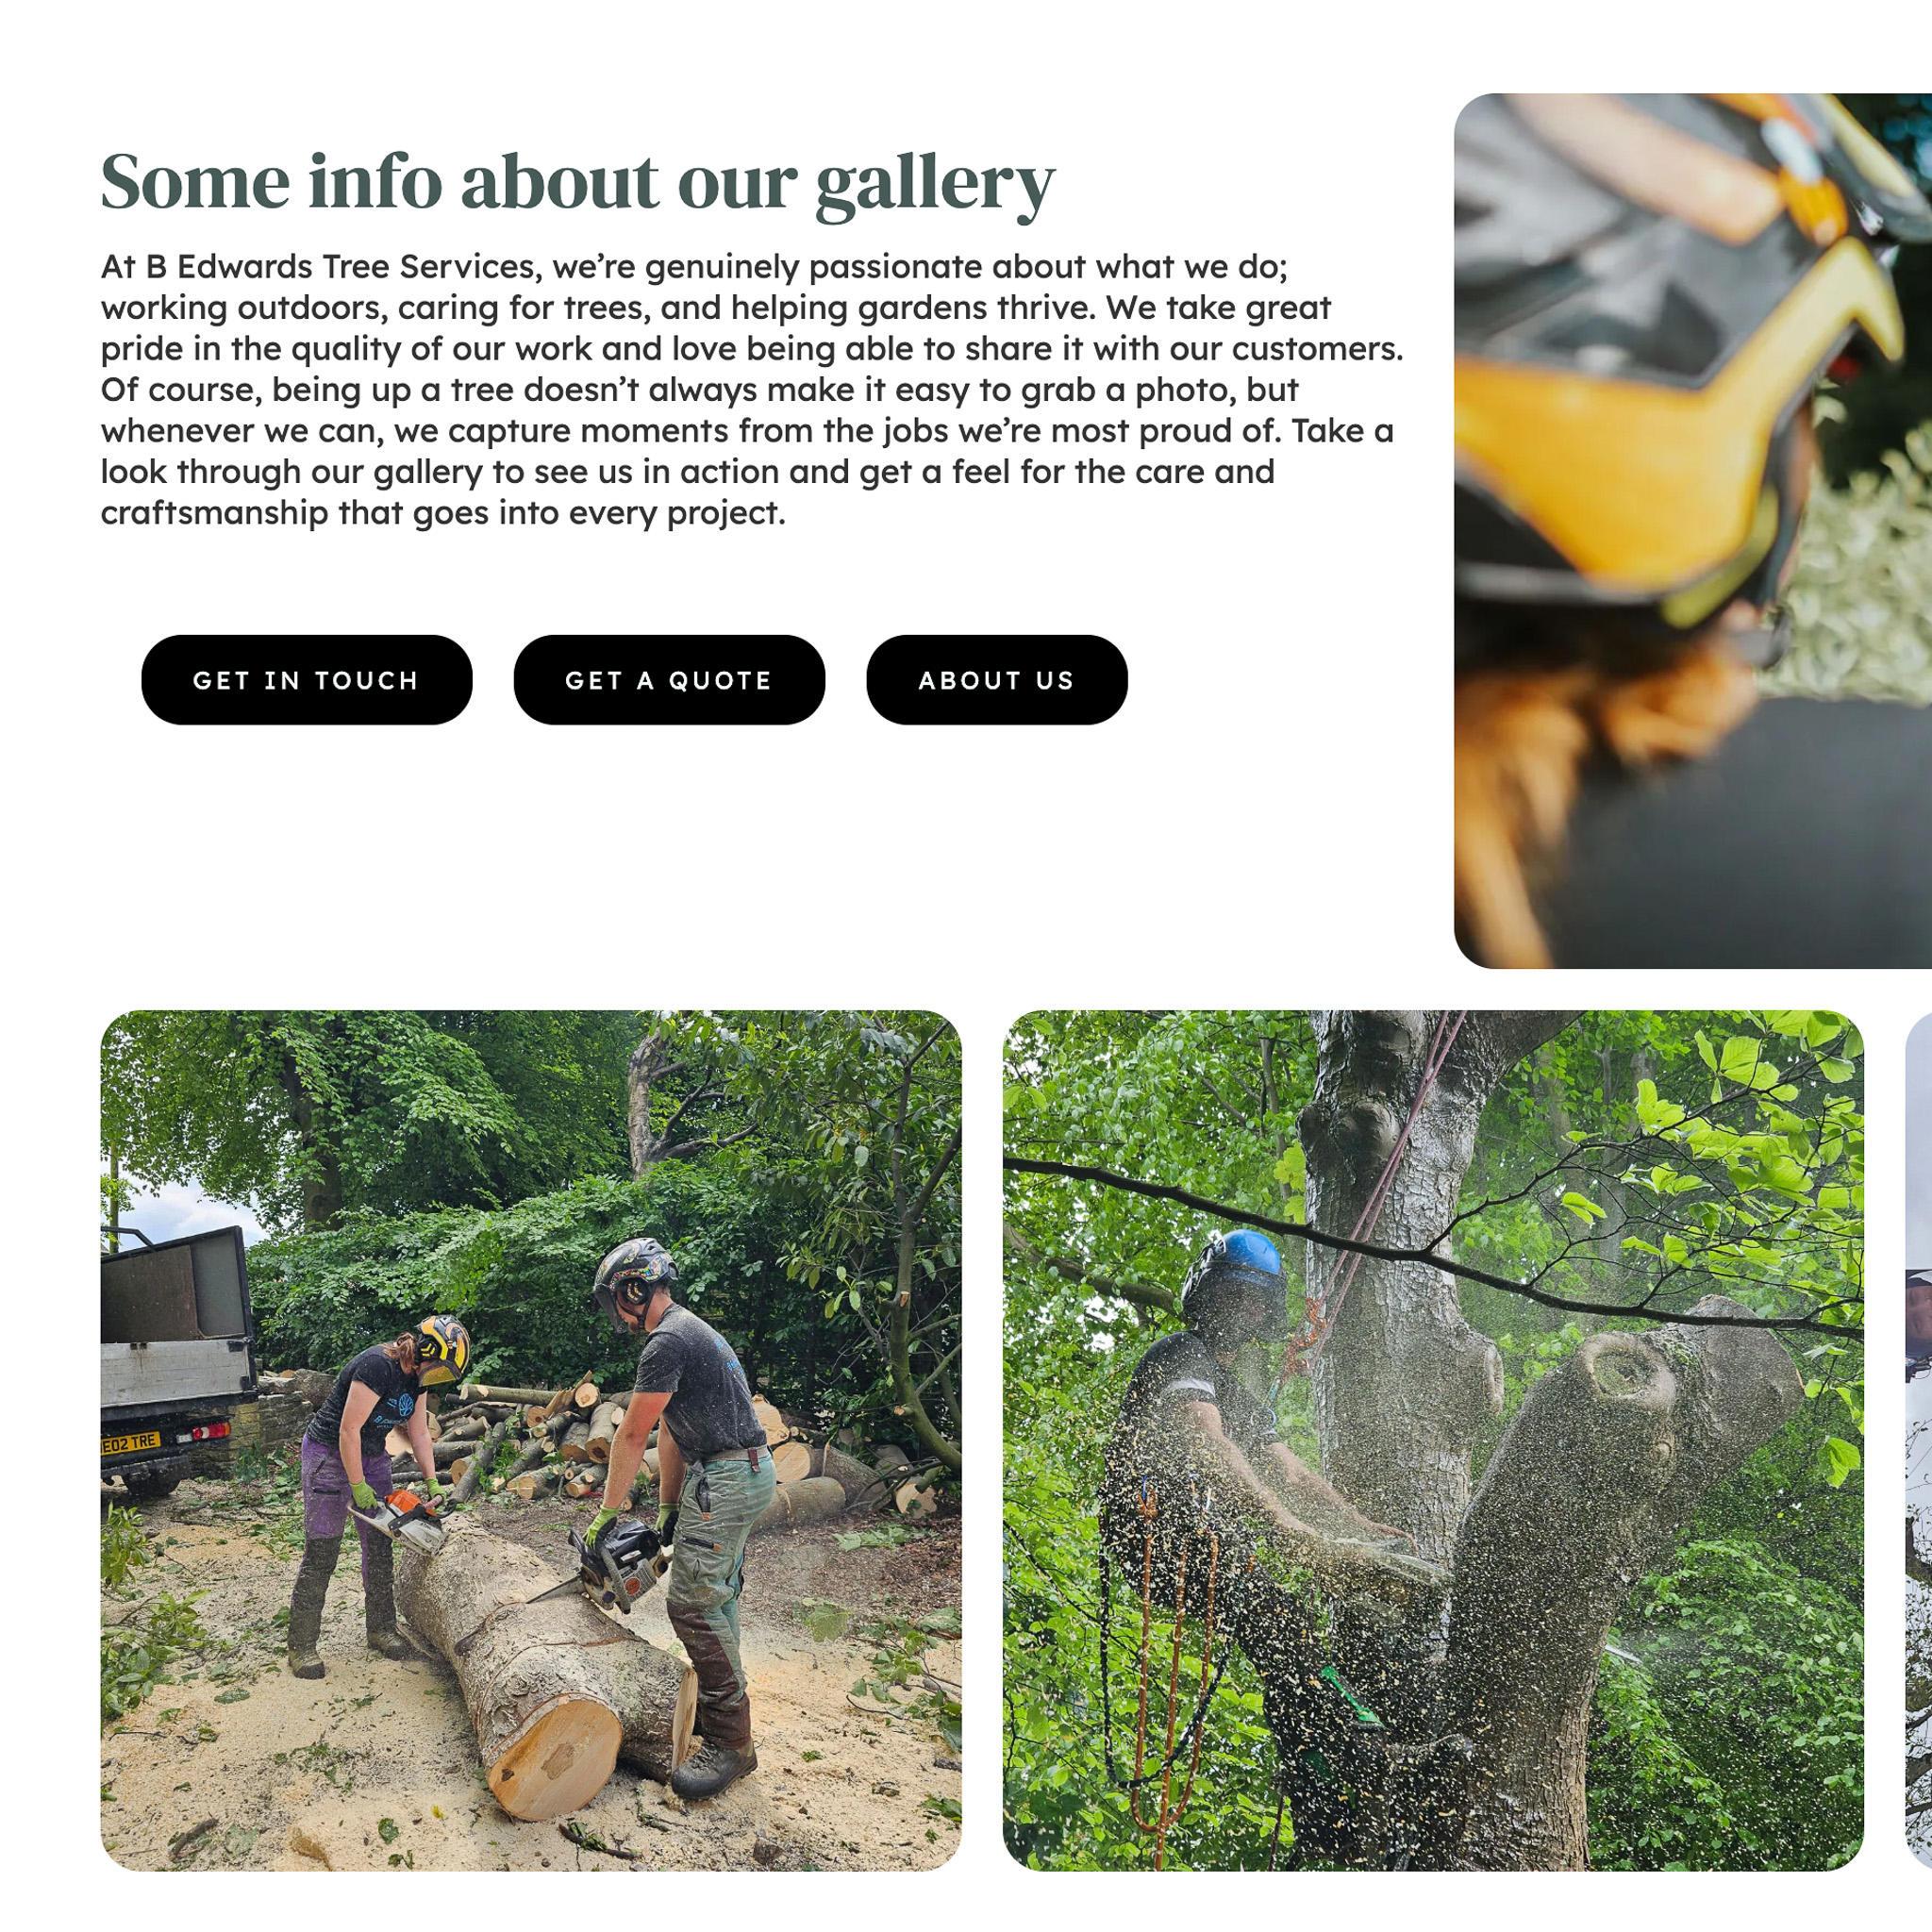Viewport: 1932px width, 1932px height.
Task: Click the large tree trunk in climber photo
Action: (x=1400, y=1300)
